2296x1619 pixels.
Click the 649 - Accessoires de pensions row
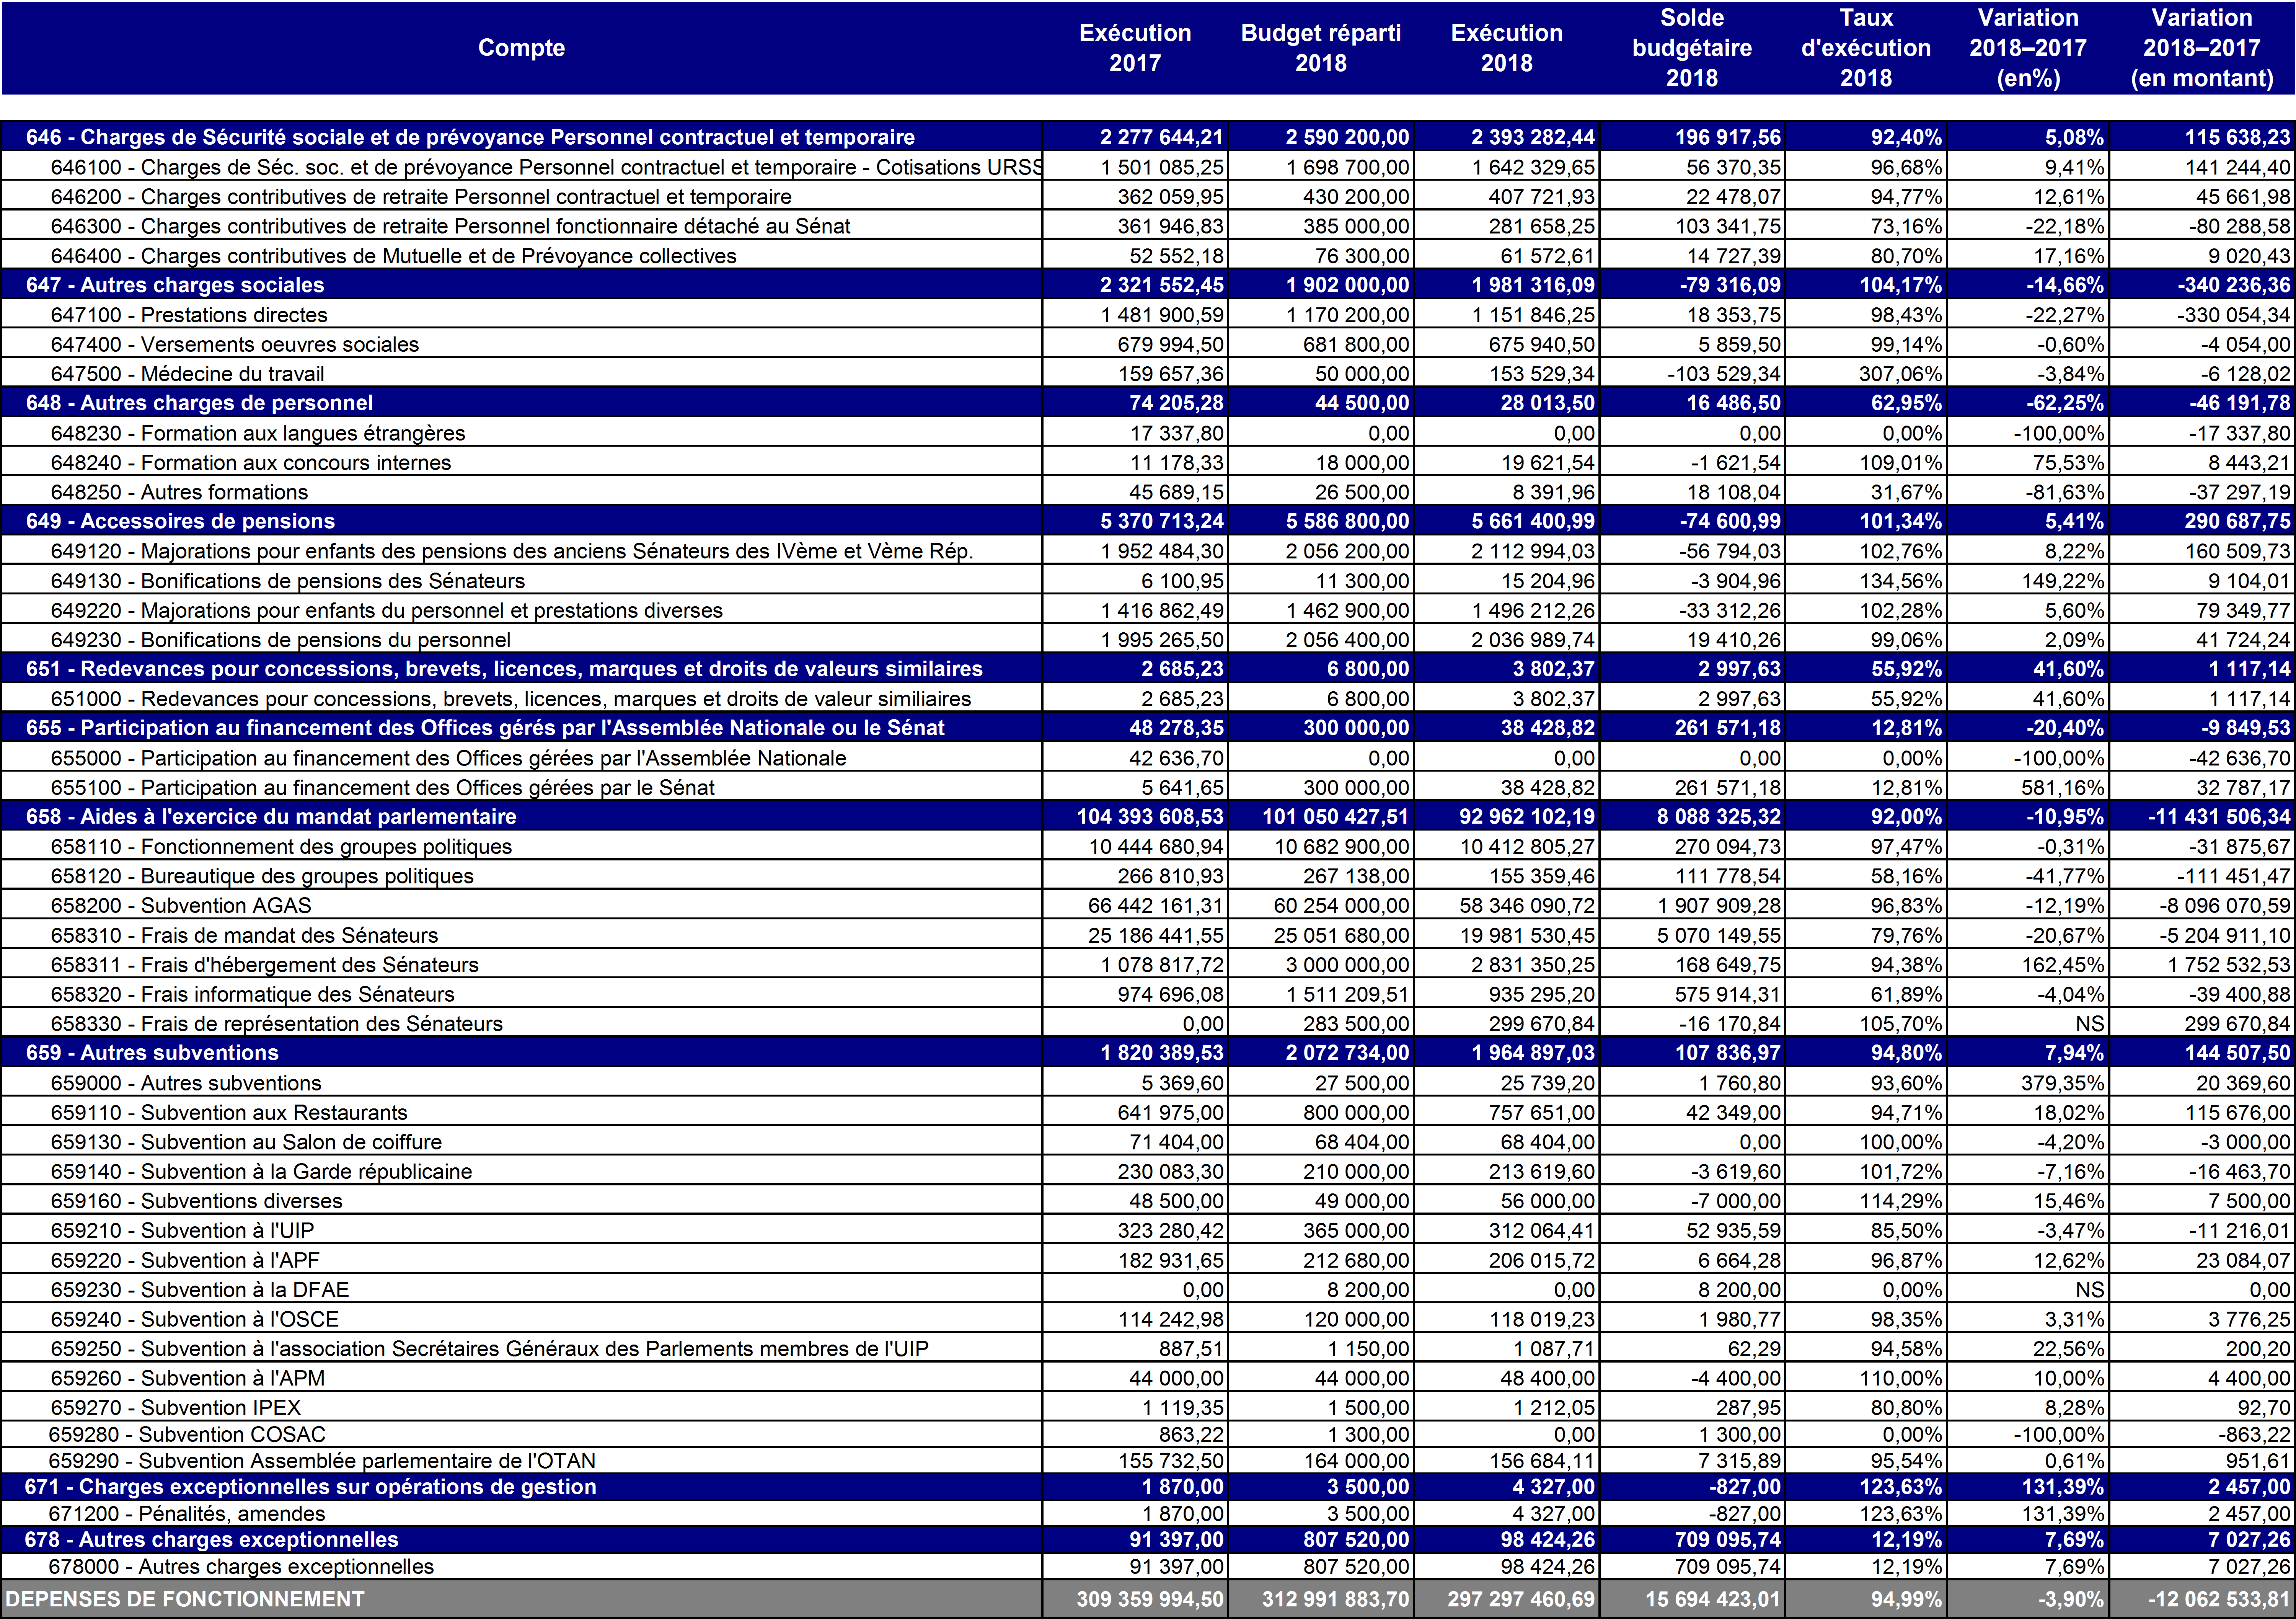(180, 521)
